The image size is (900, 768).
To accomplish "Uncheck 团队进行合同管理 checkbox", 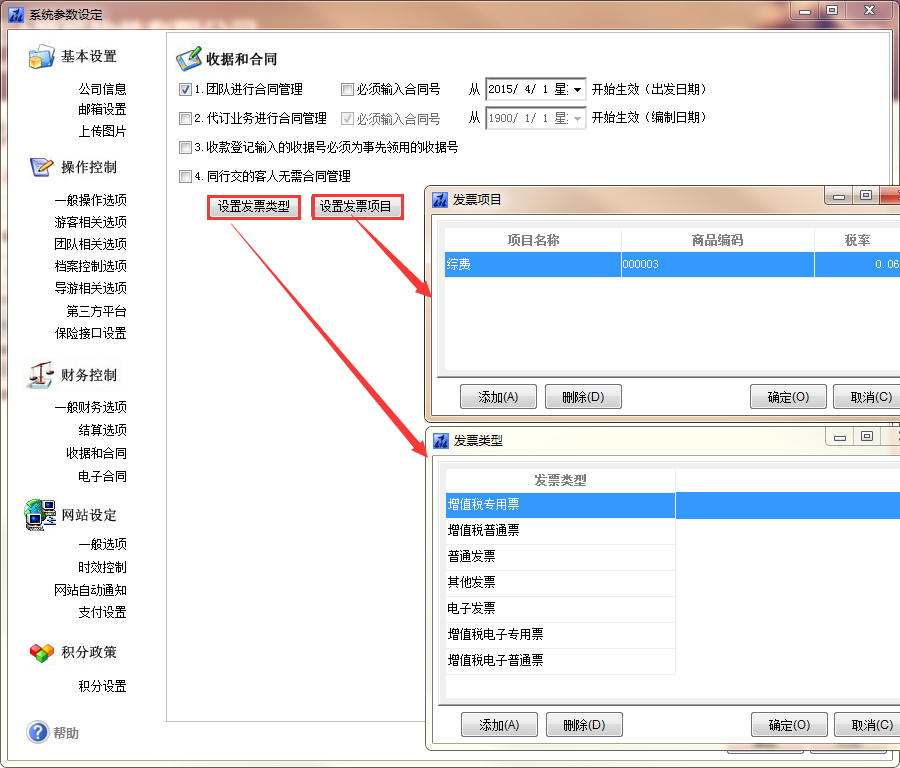I will (185, 89).
